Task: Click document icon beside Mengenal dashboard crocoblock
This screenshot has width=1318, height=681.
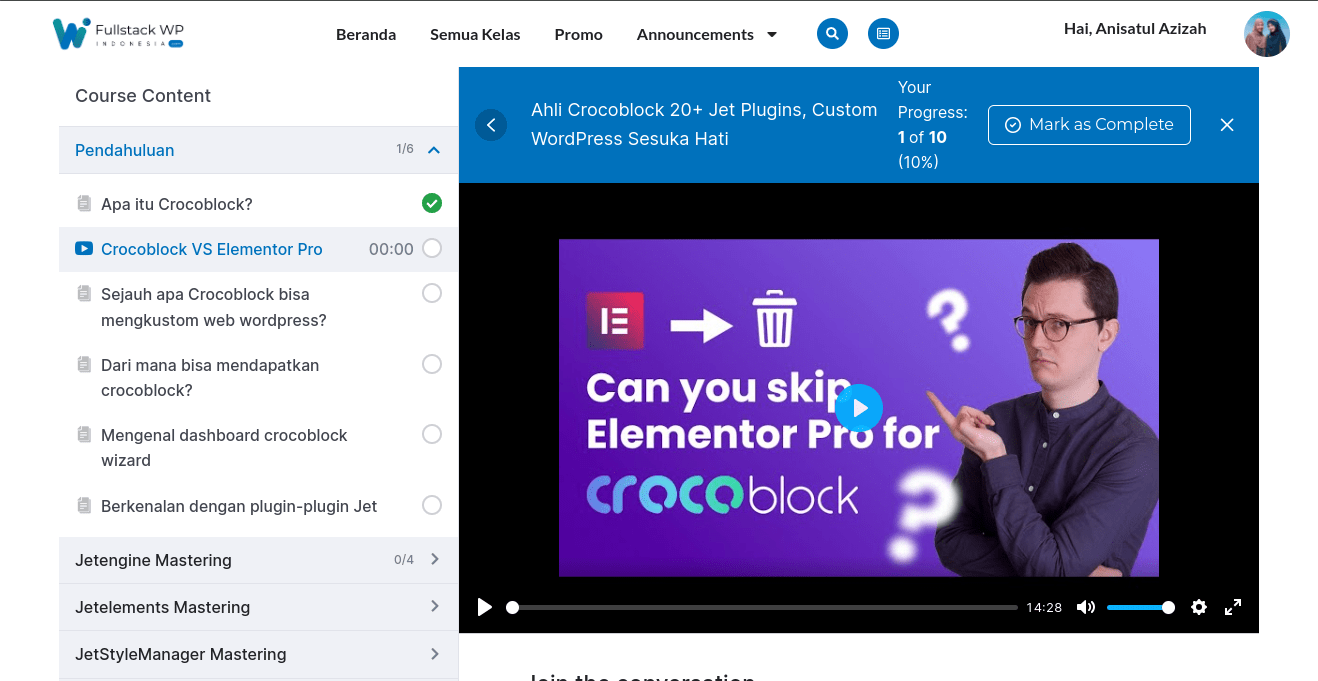Action: [84, 435]
